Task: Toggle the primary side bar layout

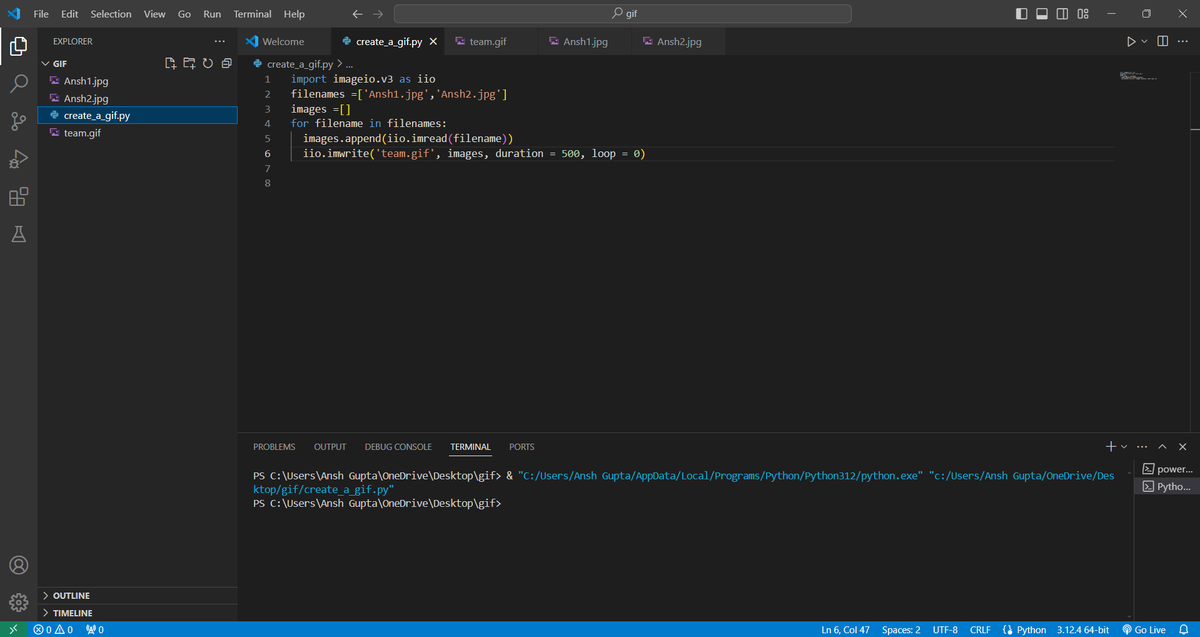Action: (1021, 14)
